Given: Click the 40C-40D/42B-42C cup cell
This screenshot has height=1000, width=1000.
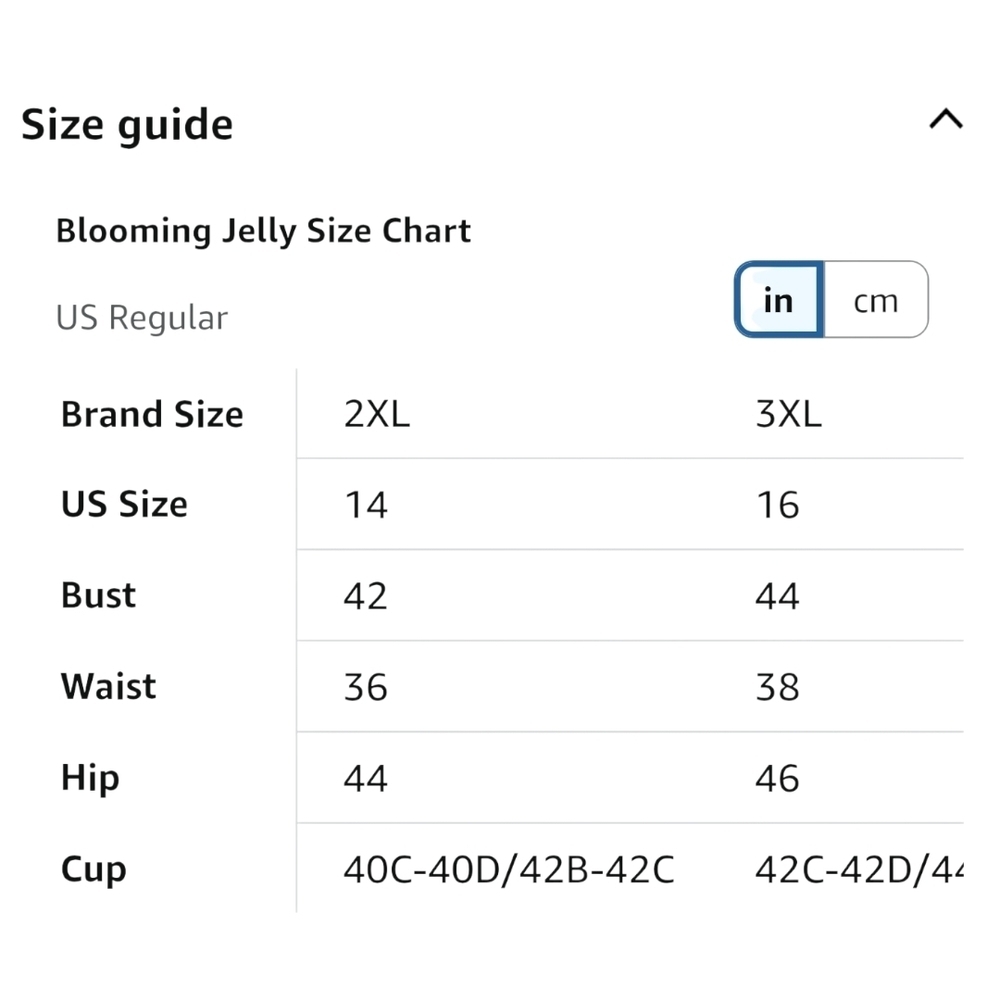Looking at the screenshot, I should click(x=509, y=870).
